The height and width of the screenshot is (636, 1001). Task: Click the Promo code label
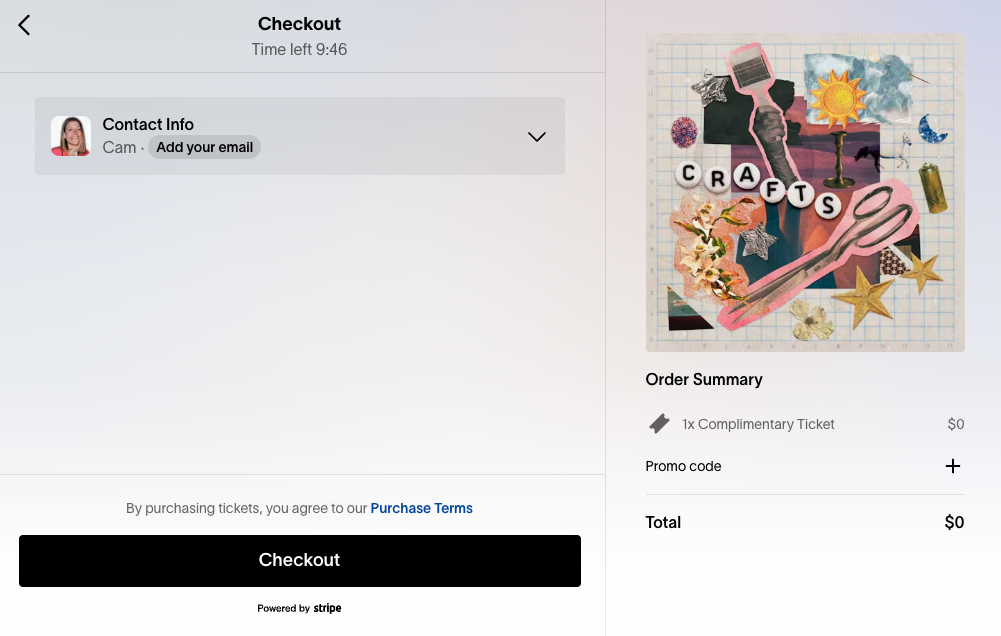[683, 466]
